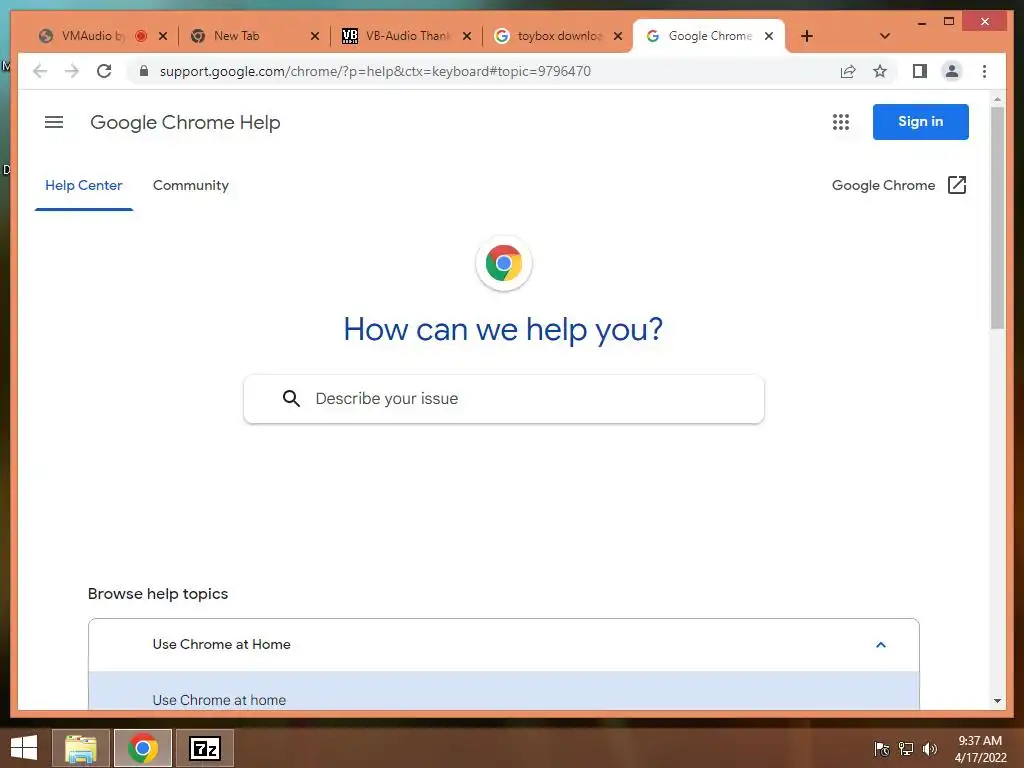Screen dimensions: 1024x768
Task: Click the Chrome taskbar icon
Action: [x=143, y=748]
